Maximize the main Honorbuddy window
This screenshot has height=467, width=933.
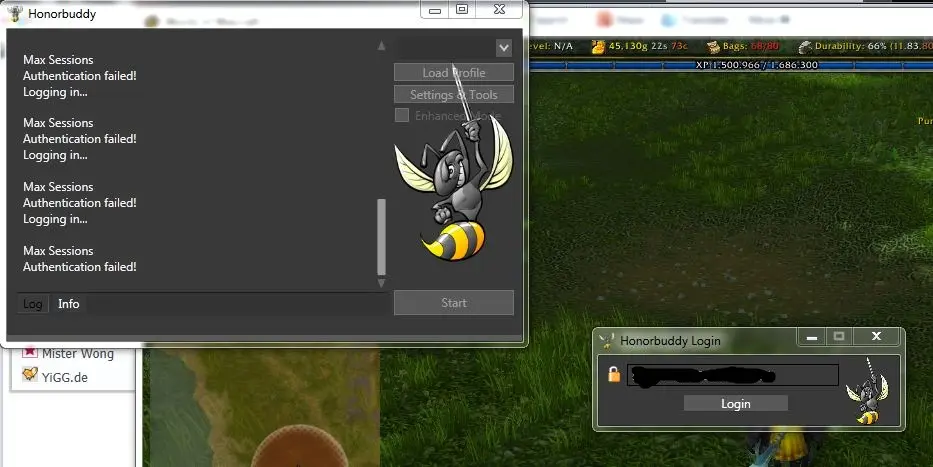click(462, 10)
